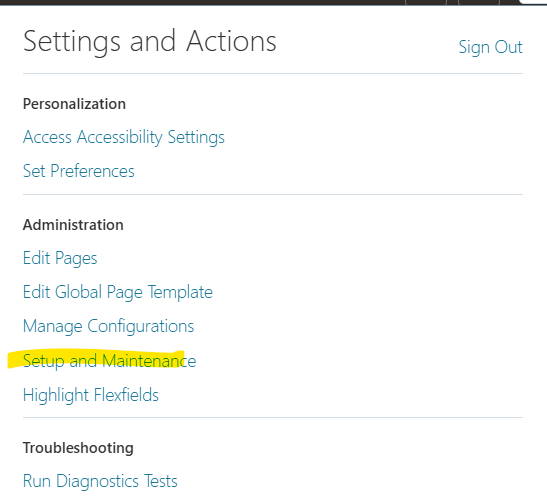This screenshot has width=547, height=503.
Task: Open Edit Pages under Administration
Action: (60, 258)
